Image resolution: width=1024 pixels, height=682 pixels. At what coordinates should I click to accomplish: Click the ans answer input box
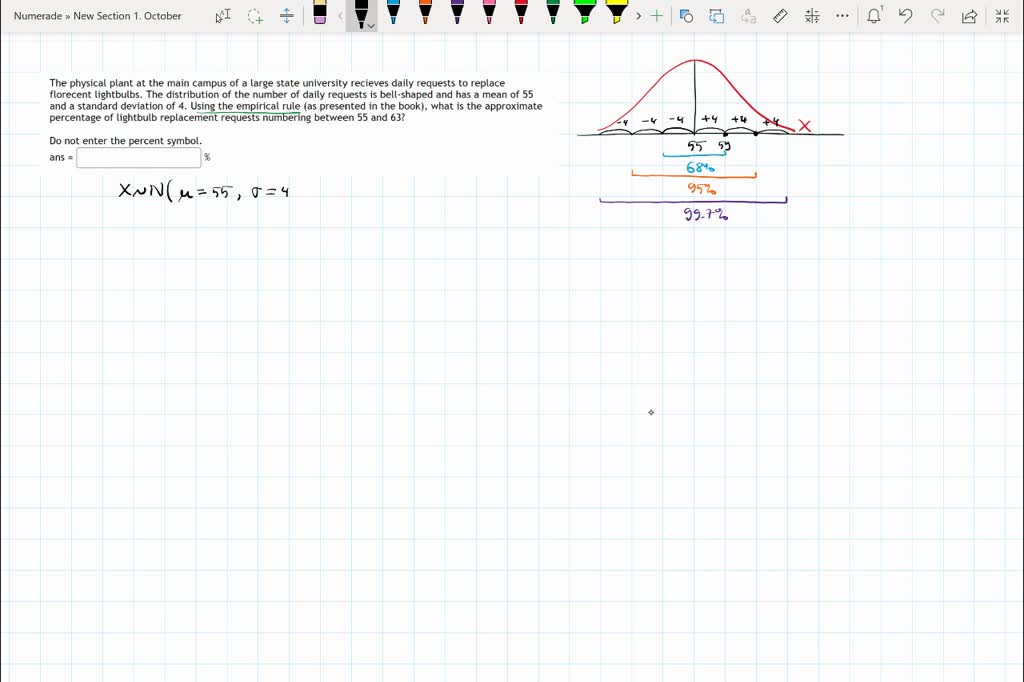[138, 158]
